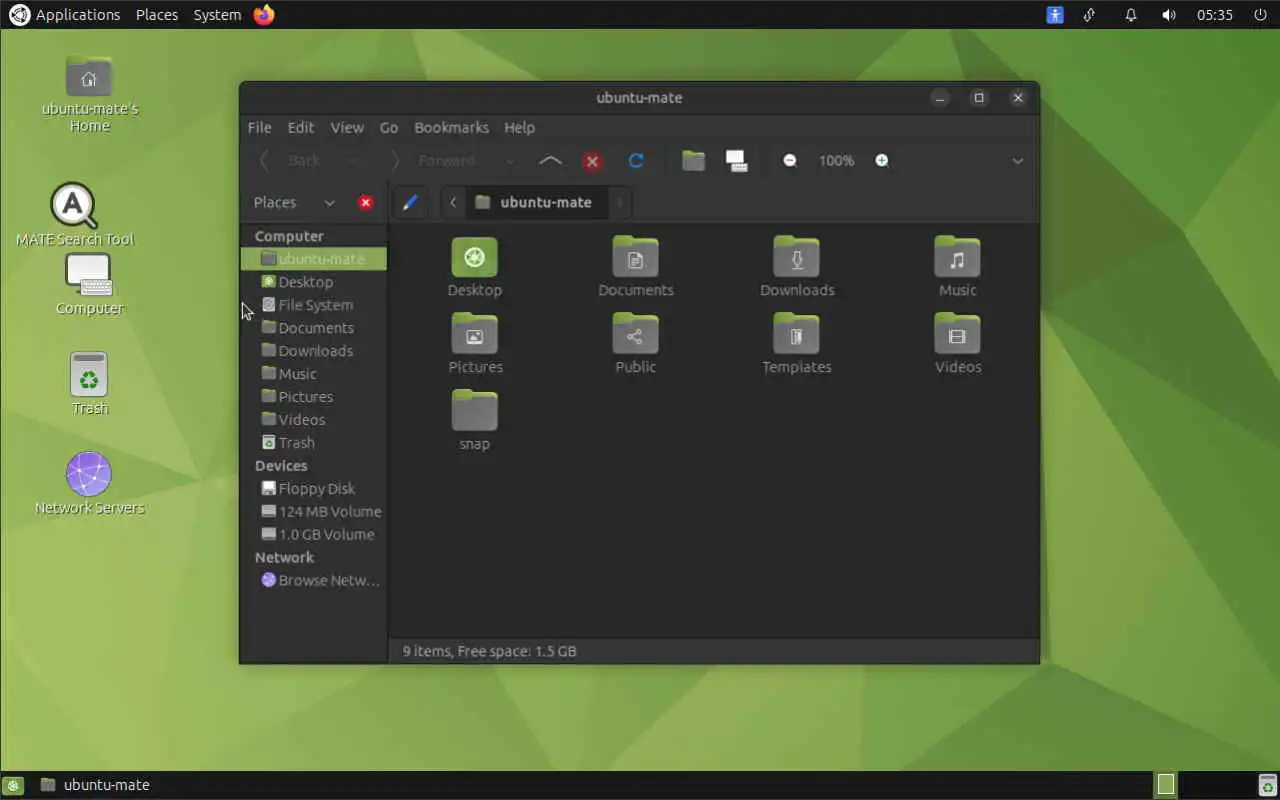
Task: Open the Help menu
Action: click(519, 127)
